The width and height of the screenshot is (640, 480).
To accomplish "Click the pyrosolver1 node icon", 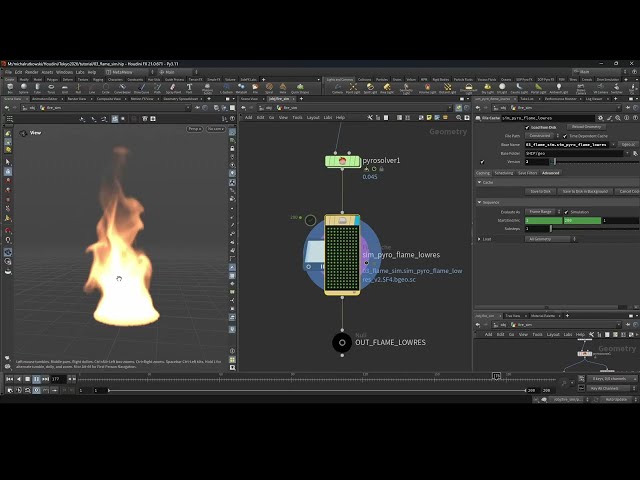I will click(x=342, y=161).
